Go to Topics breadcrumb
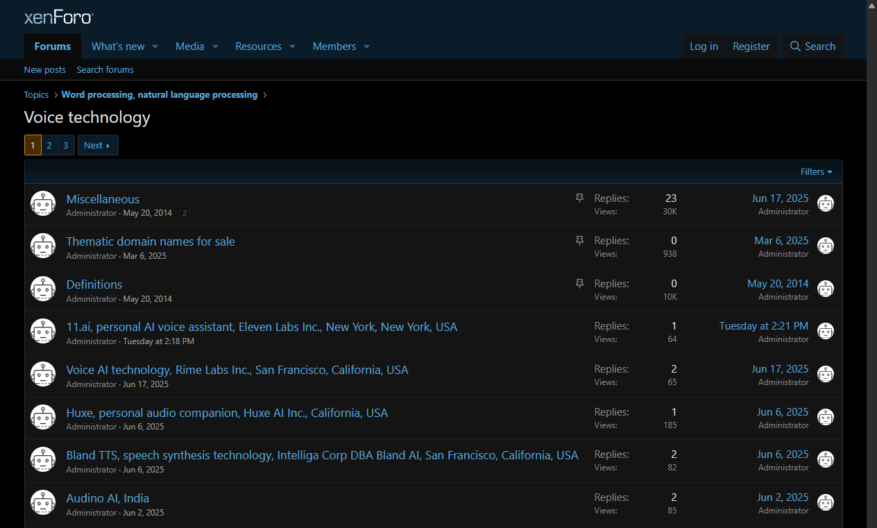The height and width of the screenshot is (528, 877). (x=36, y=95)
